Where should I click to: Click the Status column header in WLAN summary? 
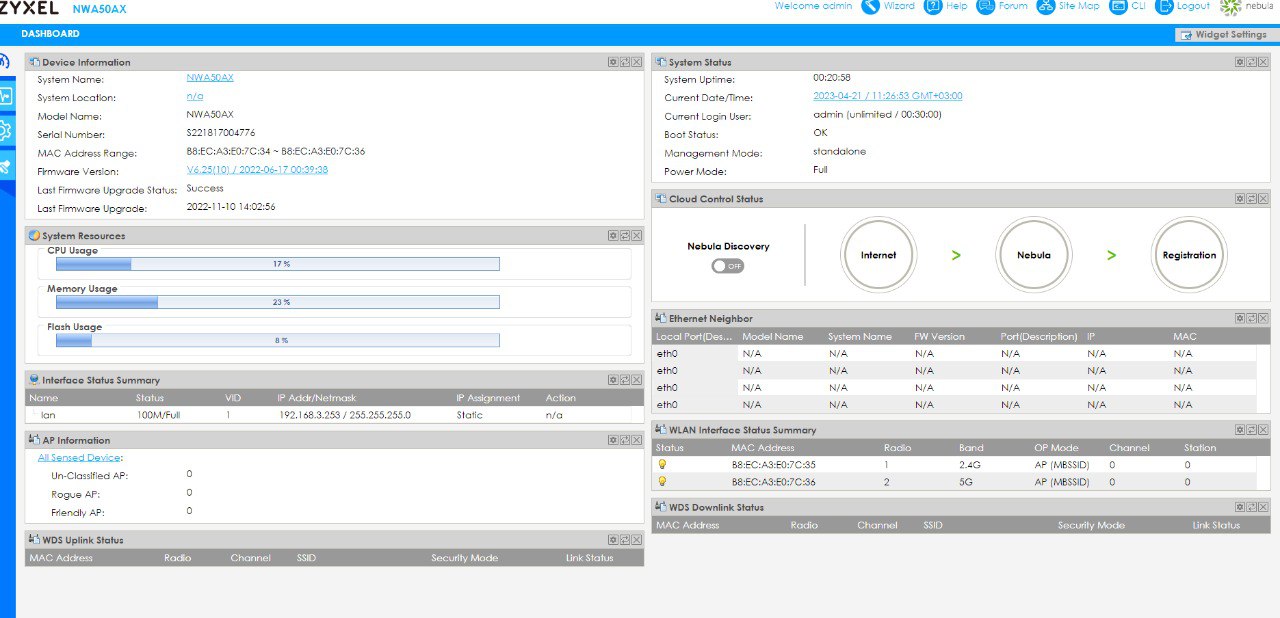pos(670,448)
